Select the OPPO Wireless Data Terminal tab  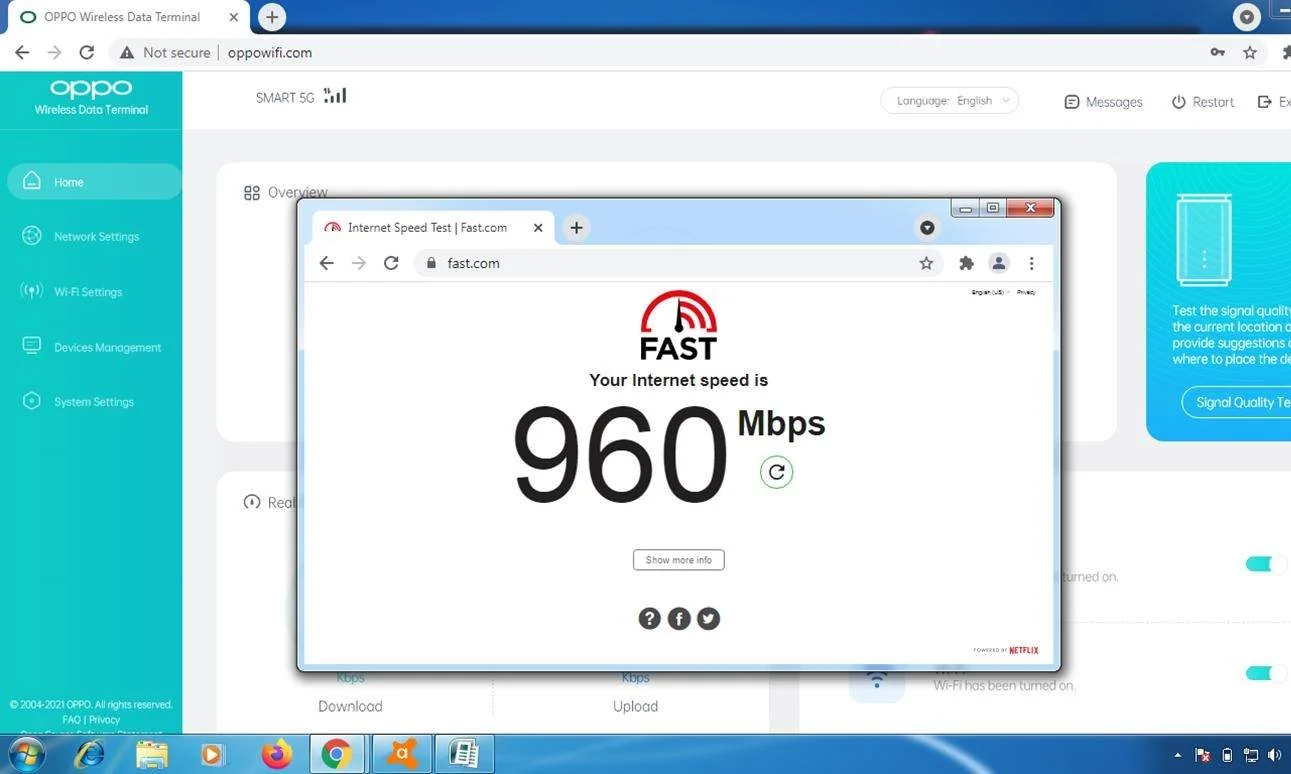tap(128, 17)
